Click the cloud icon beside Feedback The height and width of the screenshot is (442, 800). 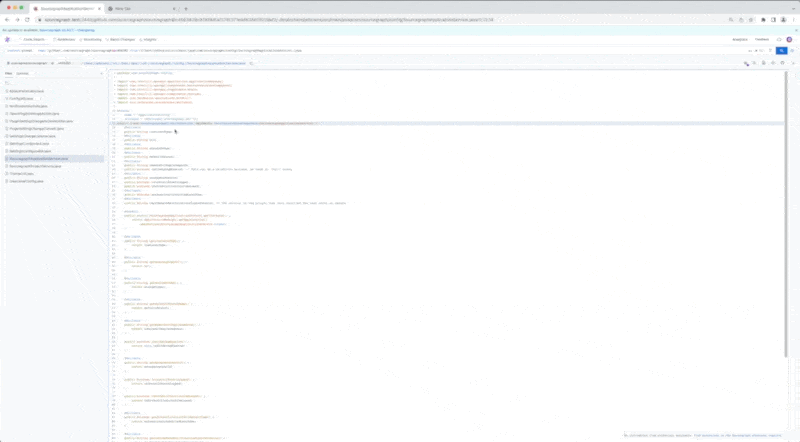click(779, 39)
